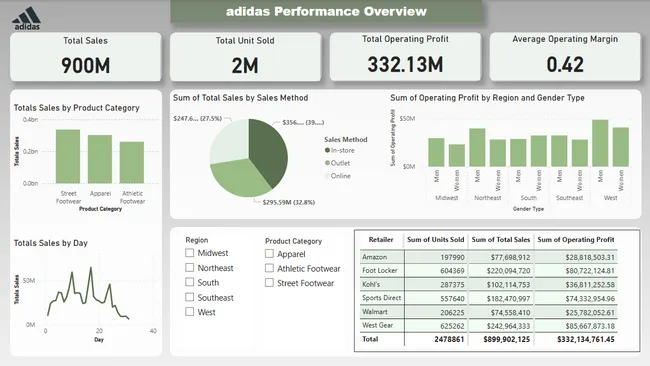Select the Walmart retailer cell

pyautogui.click(x=382, y=312)
